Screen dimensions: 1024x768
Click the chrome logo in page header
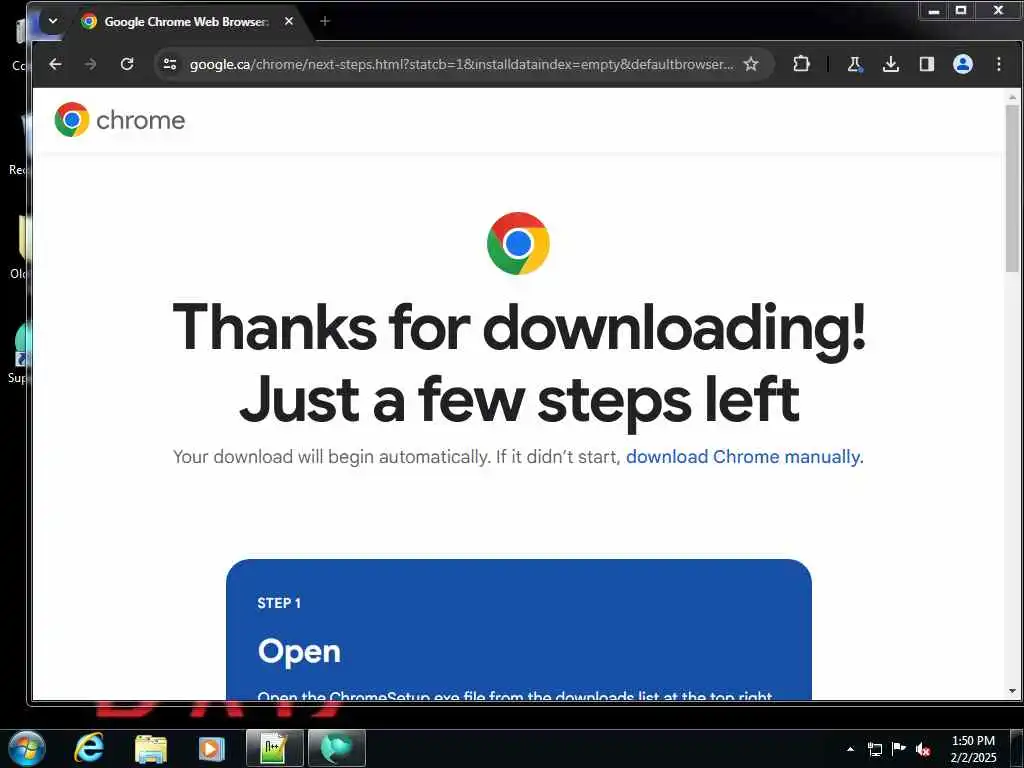click(120, 120)
